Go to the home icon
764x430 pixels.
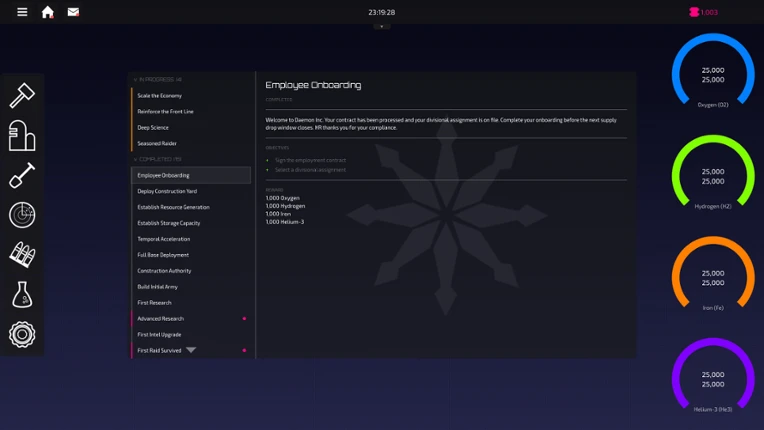[x=47, y=12]
